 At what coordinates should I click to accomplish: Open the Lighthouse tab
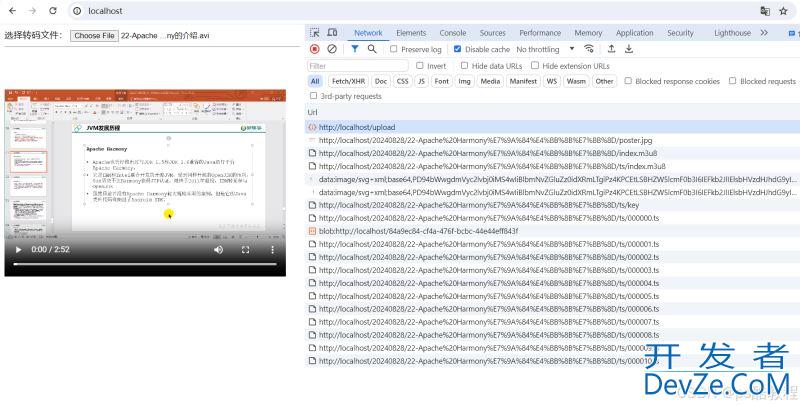point(732,33)
